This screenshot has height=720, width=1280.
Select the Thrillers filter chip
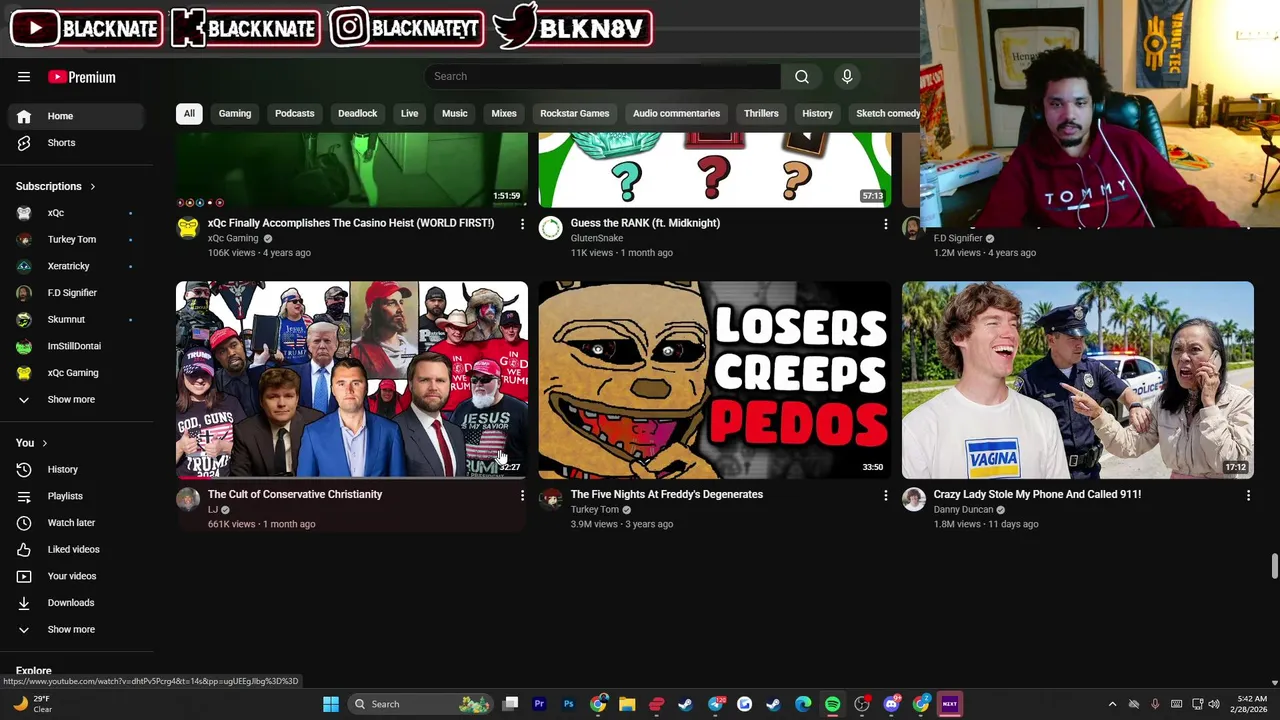click(x=761, y=114)
